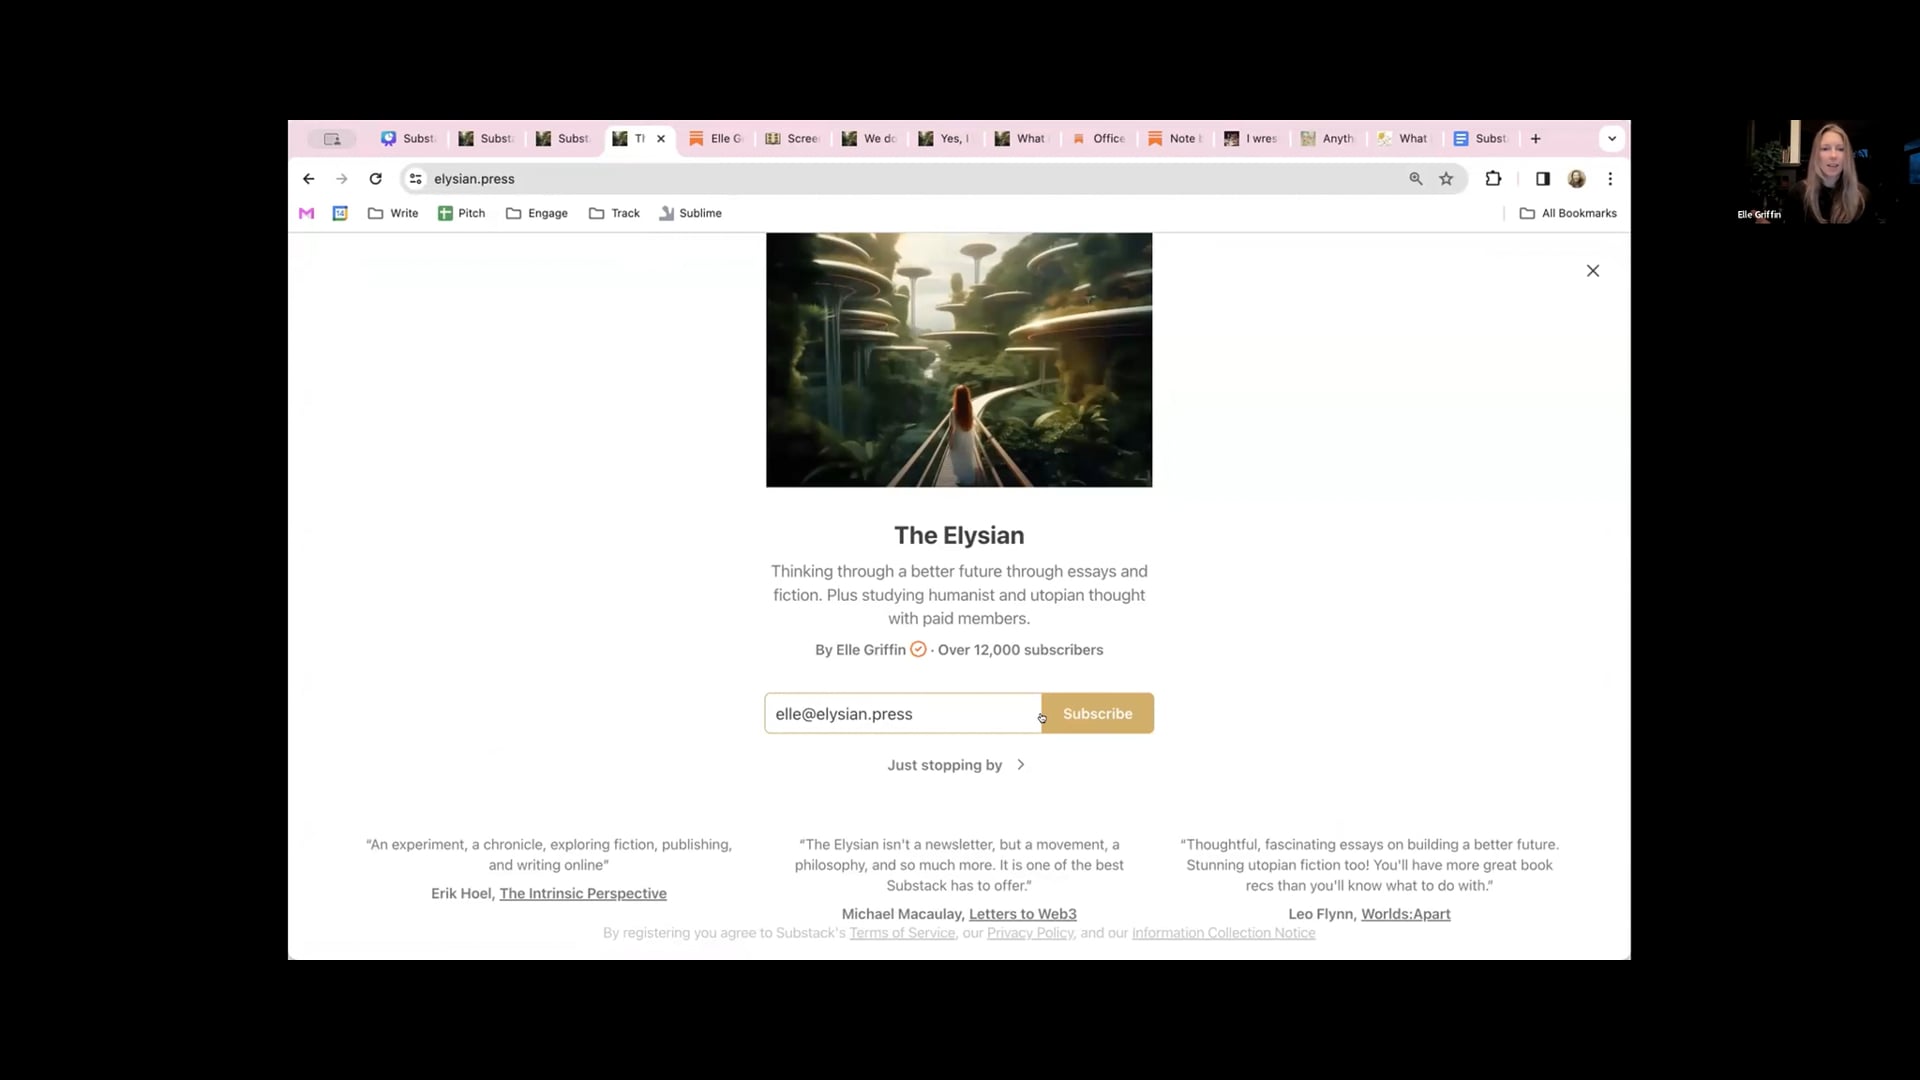Switch to the Office tab
The height and width of the screenshot is (1080, 1920).
click(1099, 139)
